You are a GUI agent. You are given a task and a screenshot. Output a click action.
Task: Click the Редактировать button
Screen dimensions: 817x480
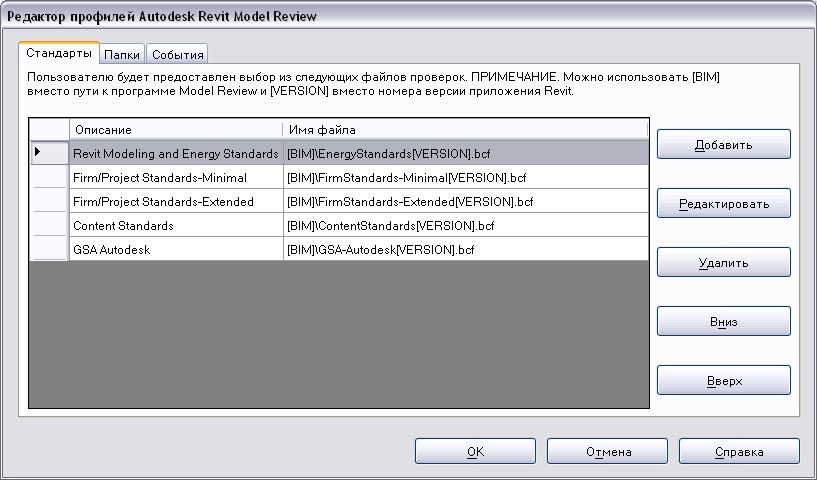pos(723,203)
